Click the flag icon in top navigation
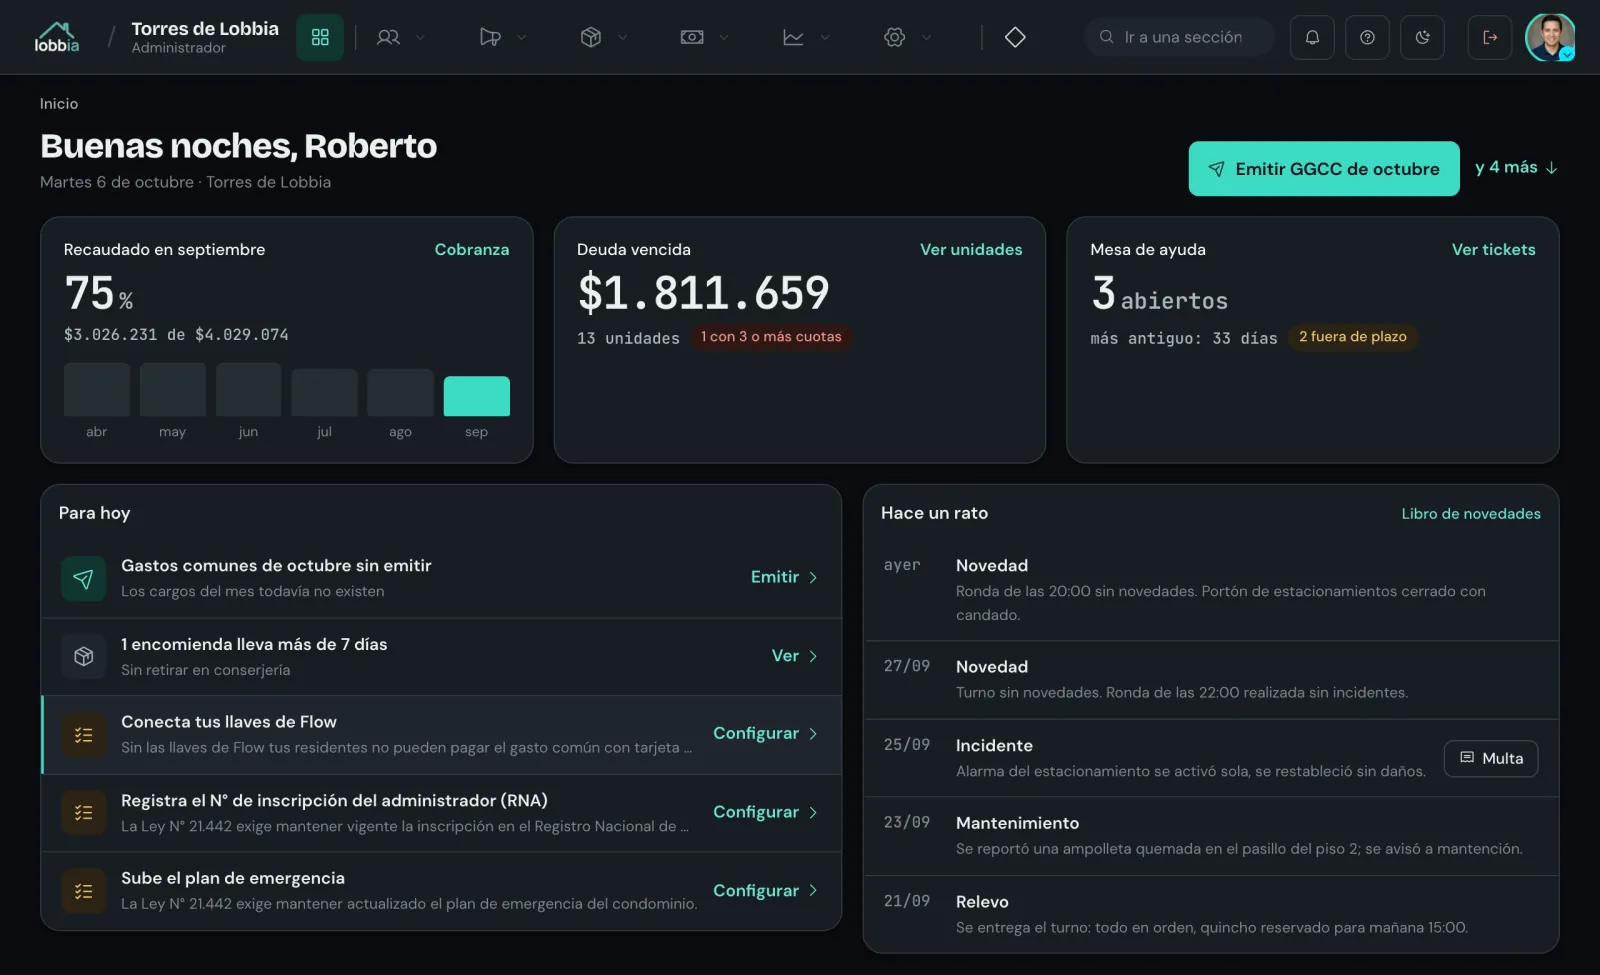The width and height of the screenshot is (1600, 975). [x=490, y=37]
